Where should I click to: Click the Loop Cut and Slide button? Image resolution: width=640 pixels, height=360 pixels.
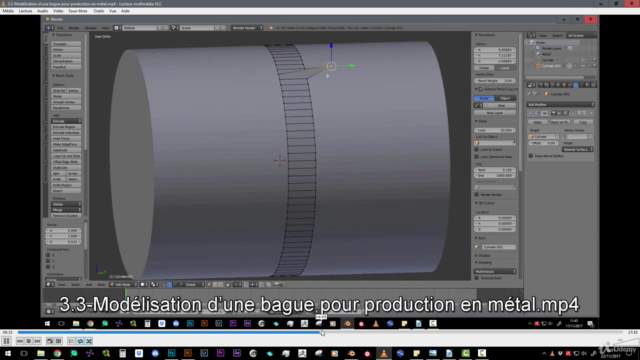66,156
